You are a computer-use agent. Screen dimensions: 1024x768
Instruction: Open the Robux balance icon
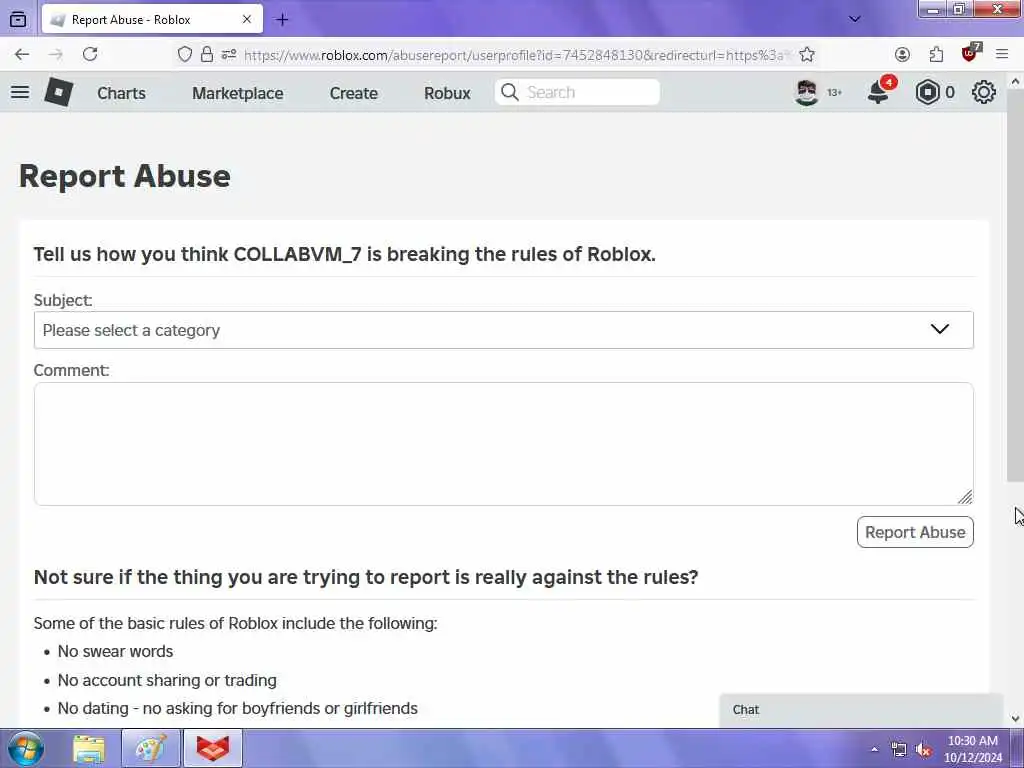tap(927, 93)
